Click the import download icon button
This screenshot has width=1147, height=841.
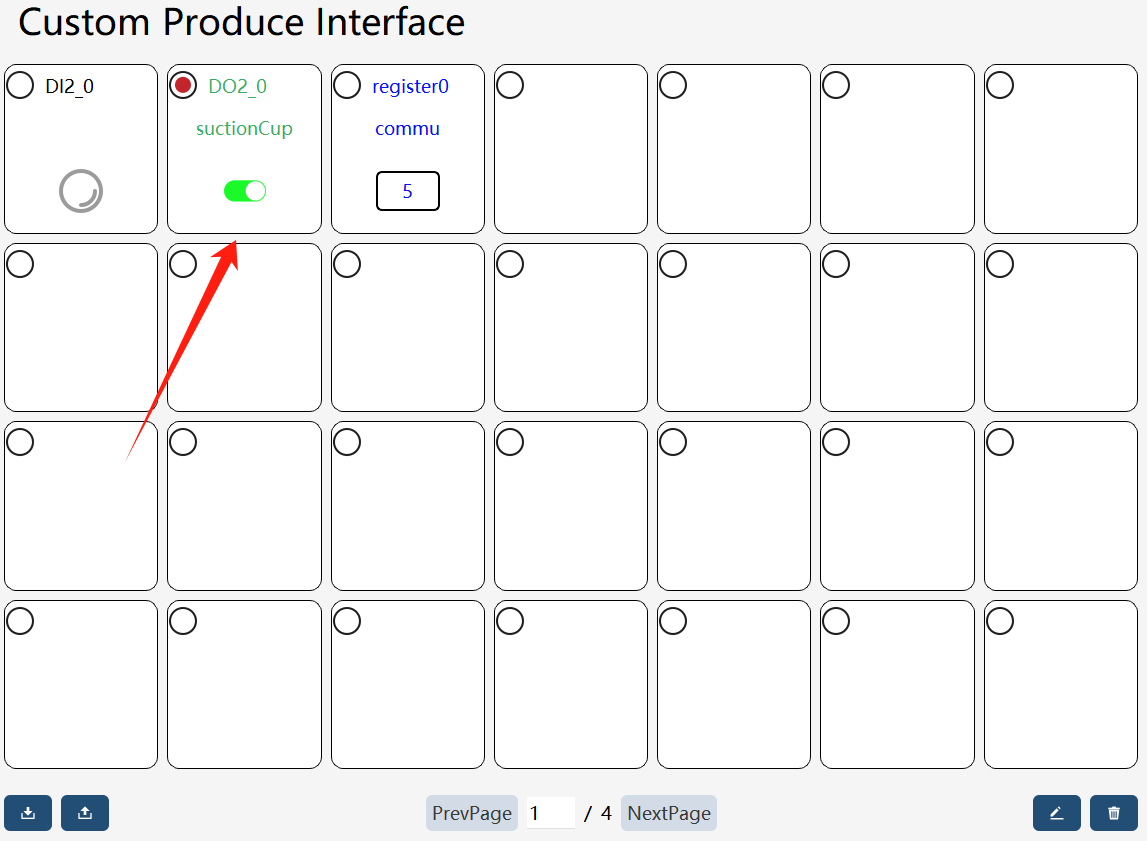(28, 812)
